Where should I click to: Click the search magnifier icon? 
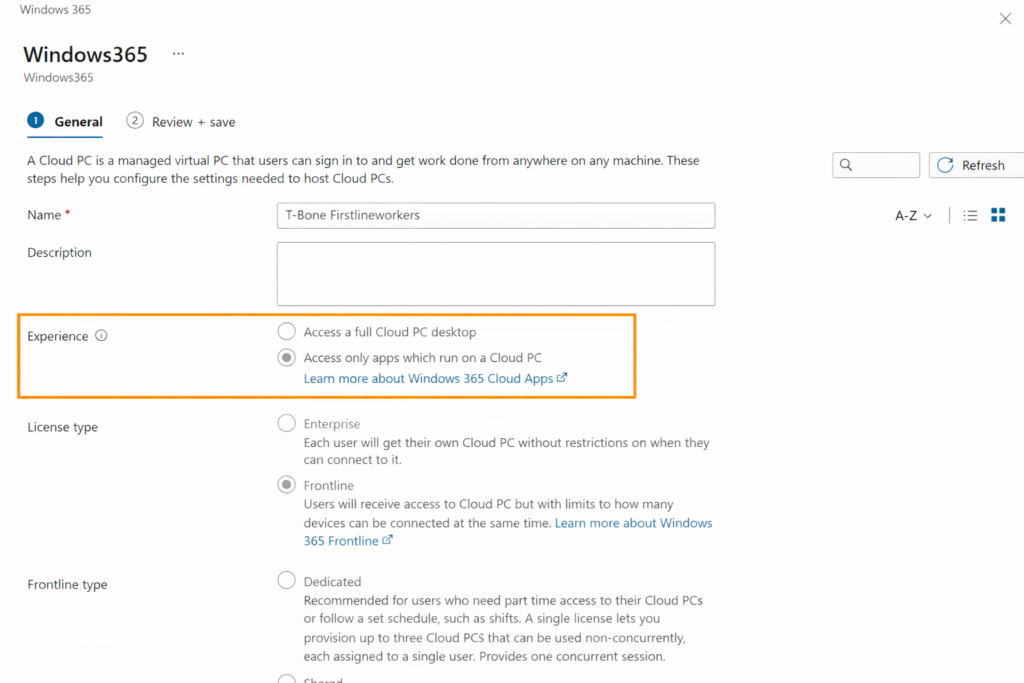tap(846, 165)
